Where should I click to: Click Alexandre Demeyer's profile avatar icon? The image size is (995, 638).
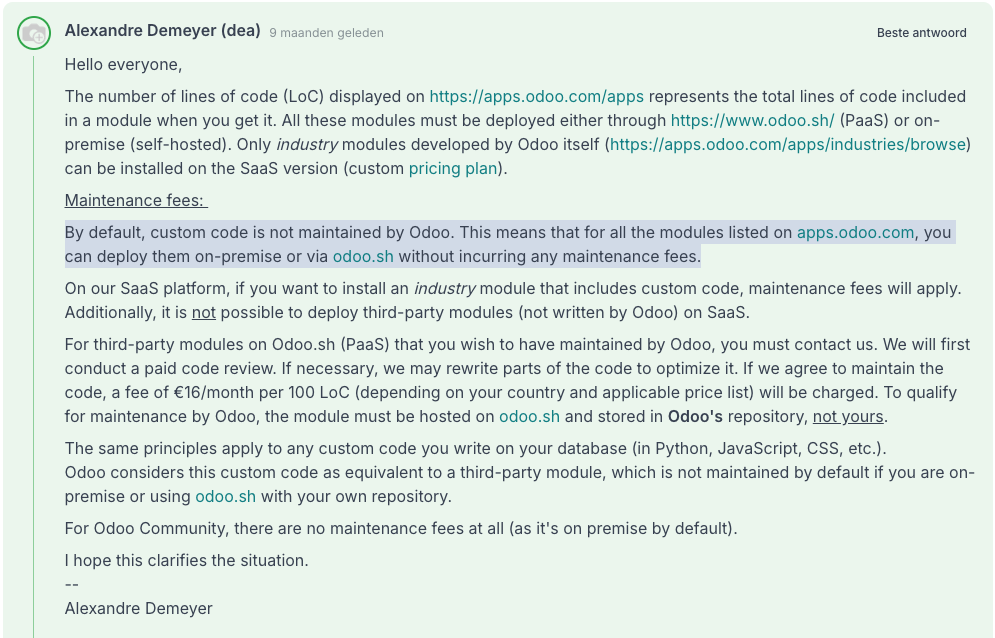(35, 33)
